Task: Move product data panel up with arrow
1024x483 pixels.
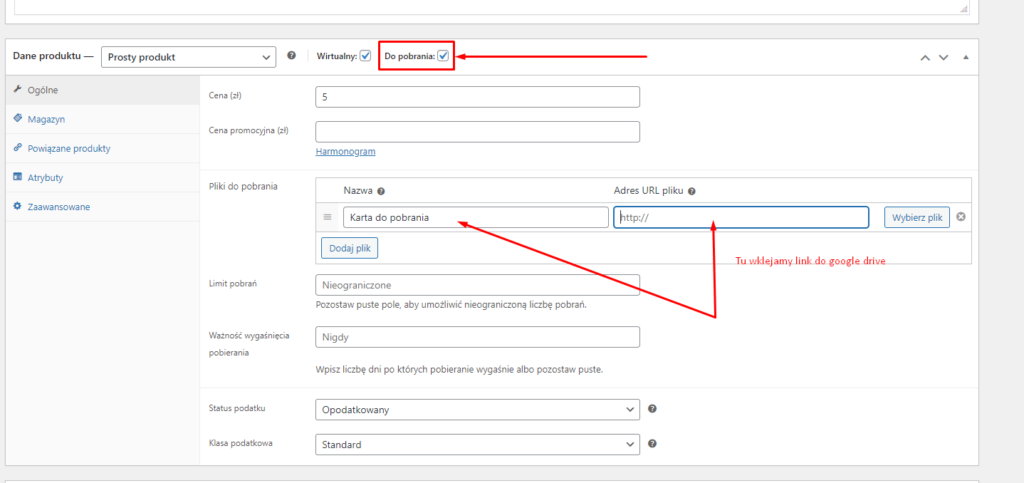Action: click(925, 57)
